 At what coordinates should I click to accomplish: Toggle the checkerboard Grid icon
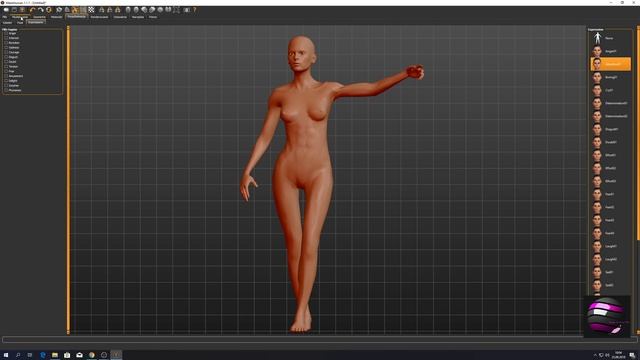pyautogui.click(x=91, y=10)
